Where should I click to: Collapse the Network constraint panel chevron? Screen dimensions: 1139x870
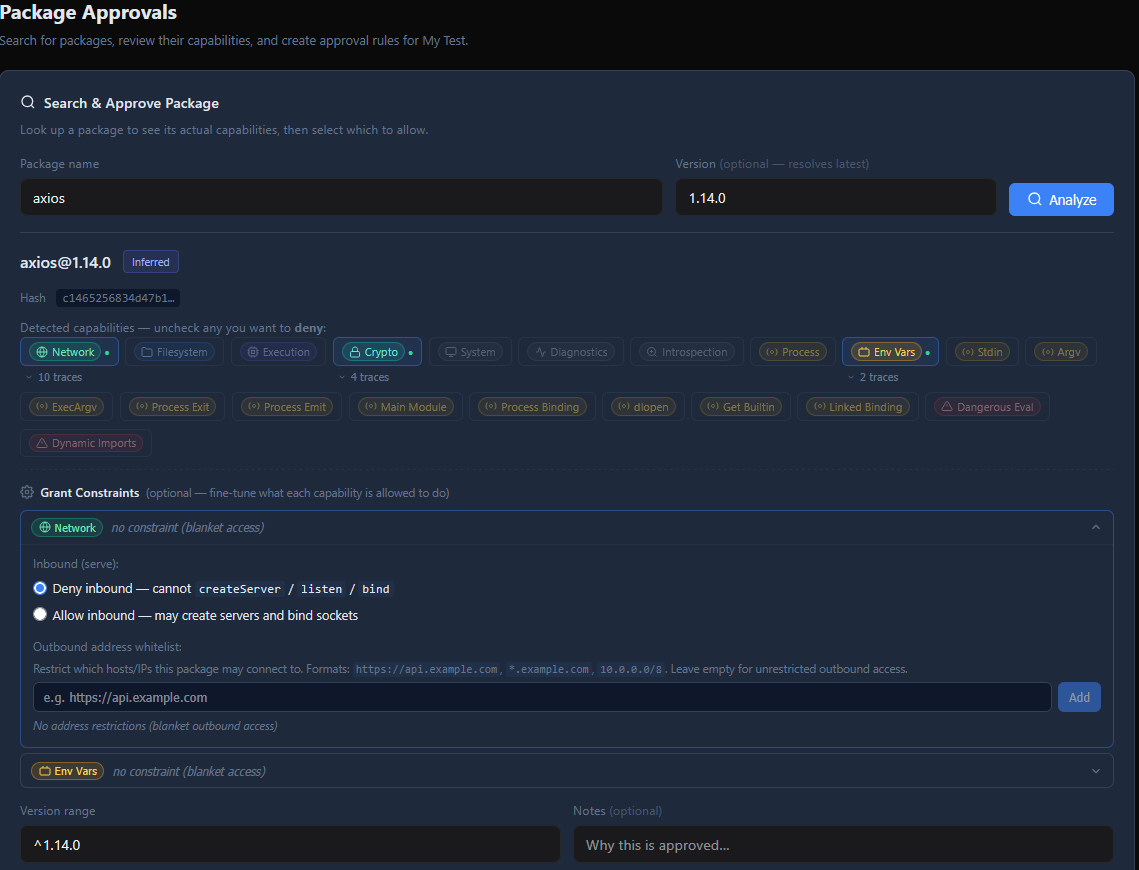click(x=1095, y=527)
